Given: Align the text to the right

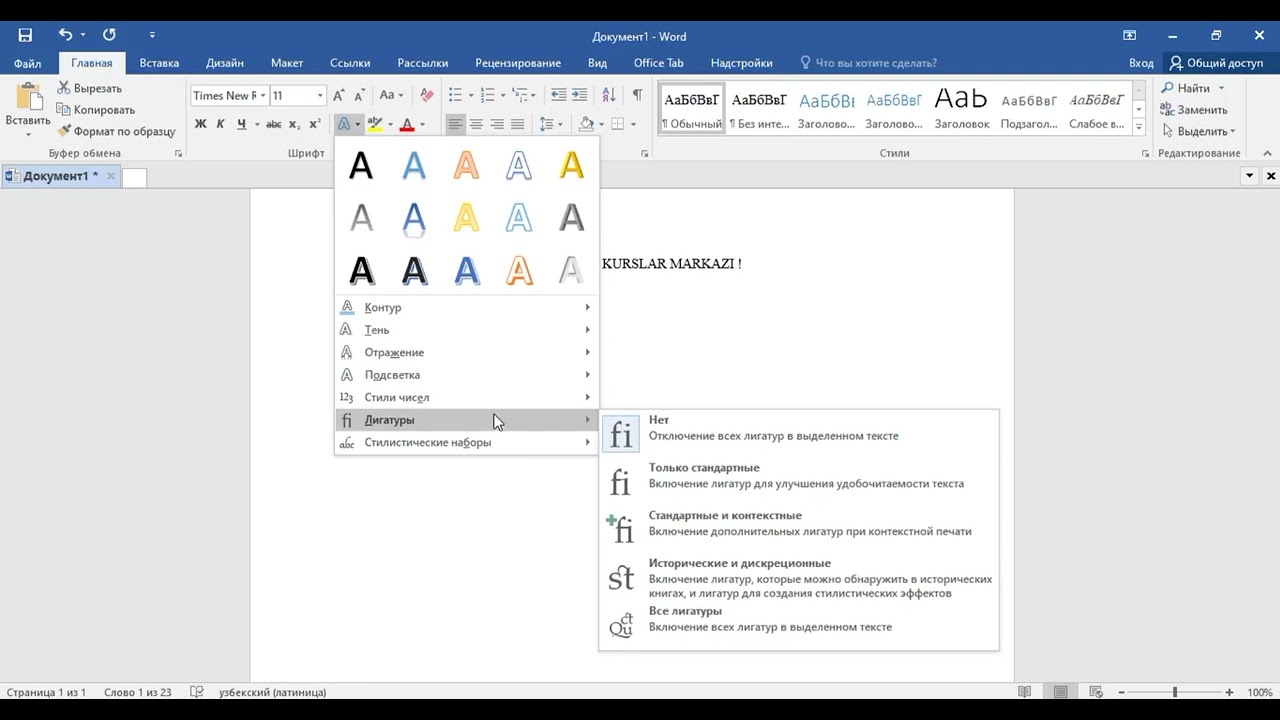Looking at the screenshot, I should (x=497, y=124).
